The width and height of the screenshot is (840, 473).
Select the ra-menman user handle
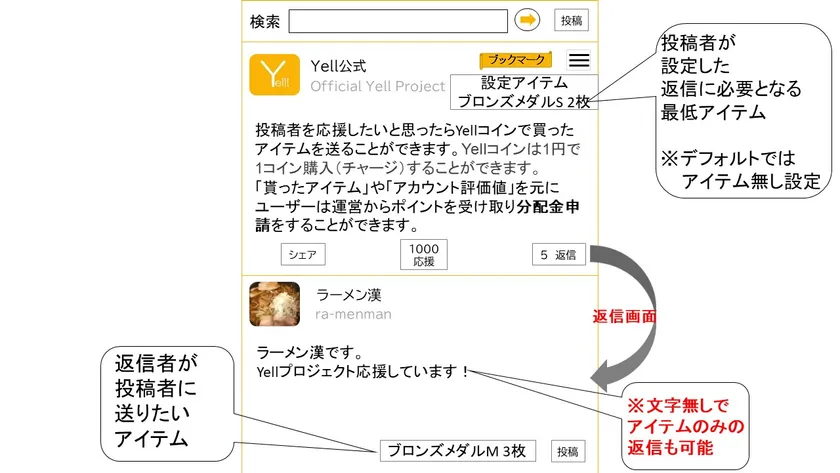point(353,314)
